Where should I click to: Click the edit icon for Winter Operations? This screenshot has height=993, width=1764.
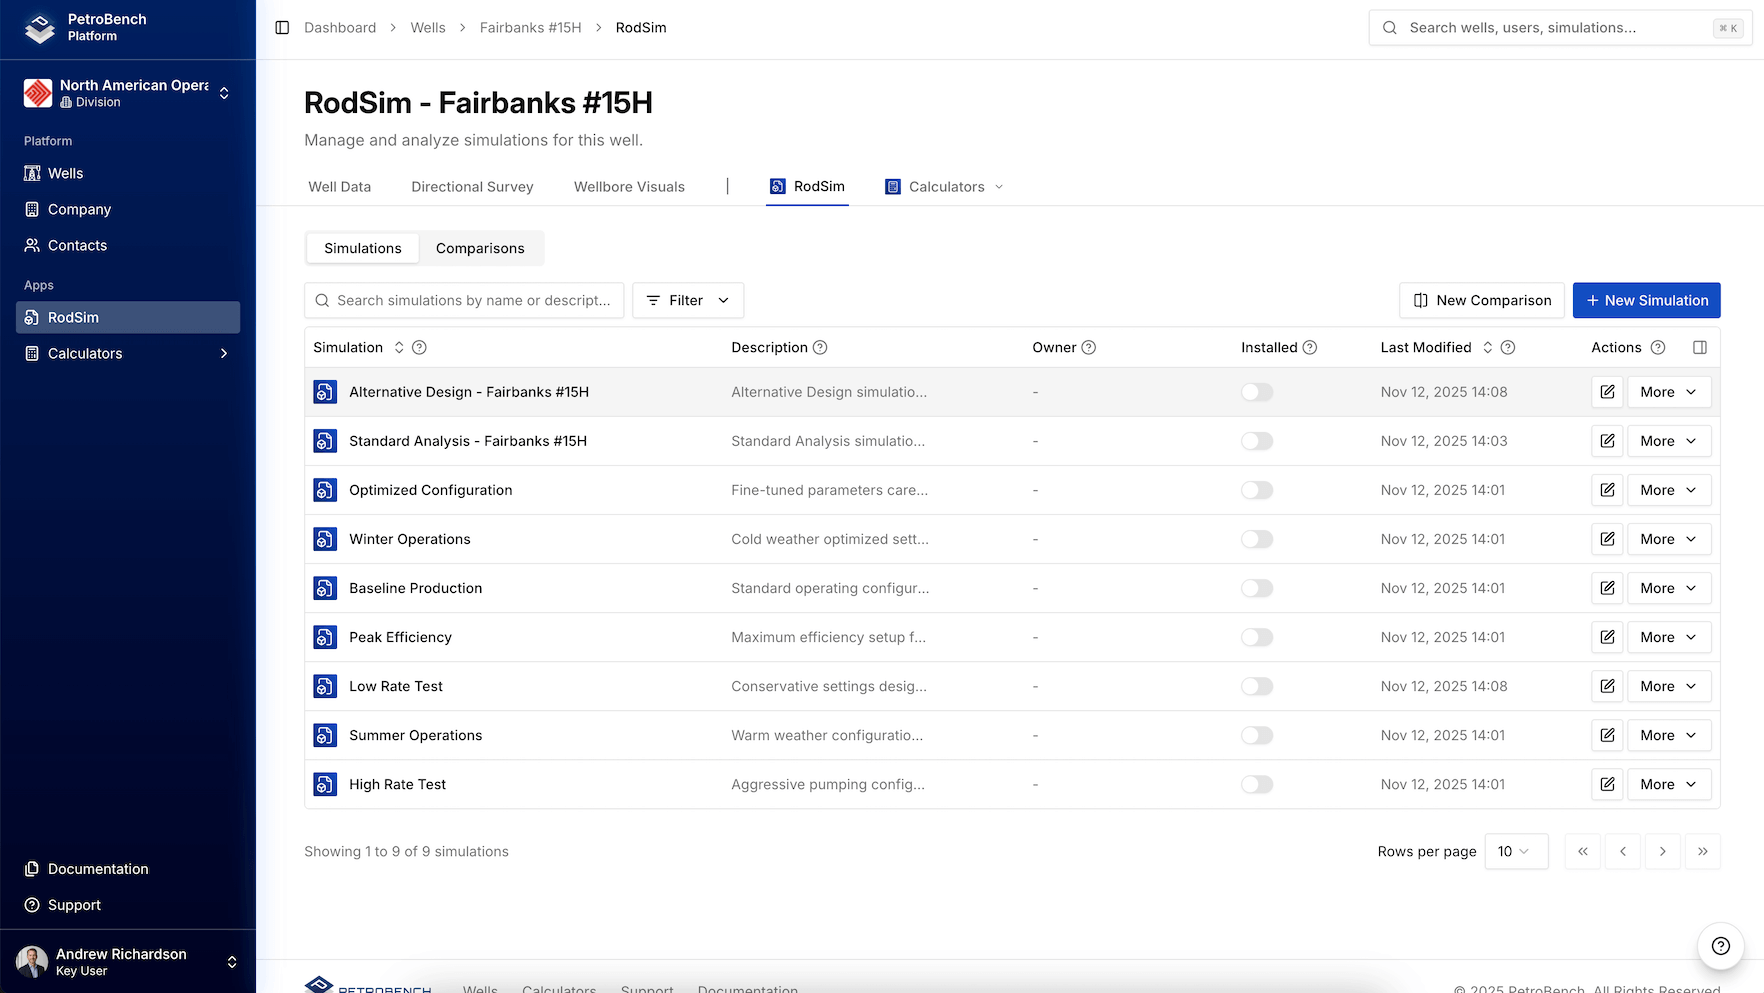1607,539
